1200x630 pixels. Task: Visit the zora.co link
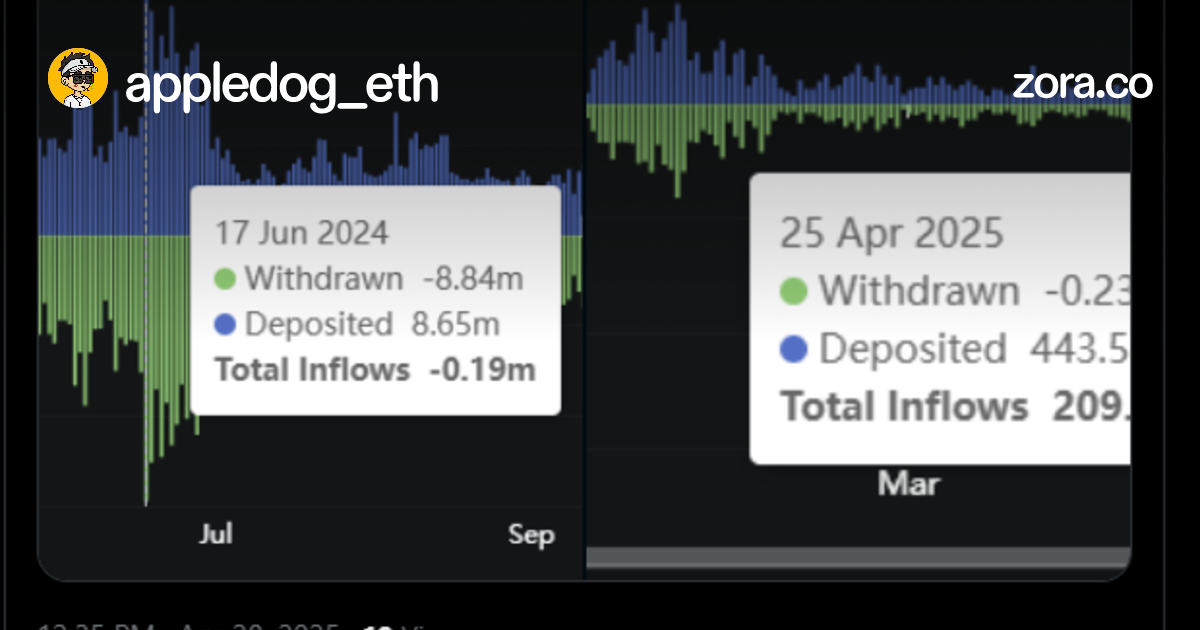pyautogui.click(x=1082, y=84)
